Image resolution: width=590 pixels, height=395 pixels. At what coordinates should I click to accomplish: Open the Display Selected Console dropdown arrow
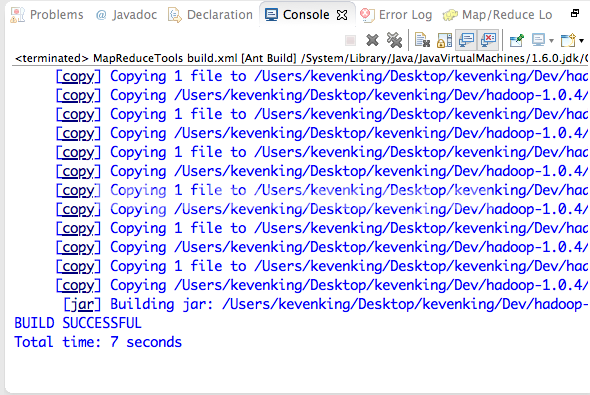point(551,41)
